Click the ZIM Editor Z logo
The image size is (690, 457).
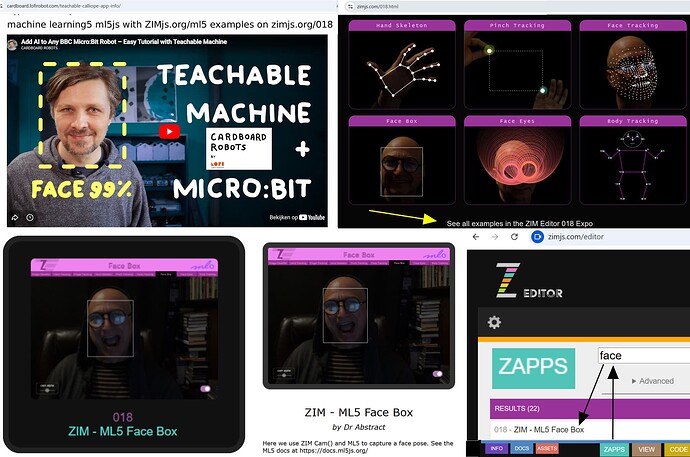pos(508,280)
